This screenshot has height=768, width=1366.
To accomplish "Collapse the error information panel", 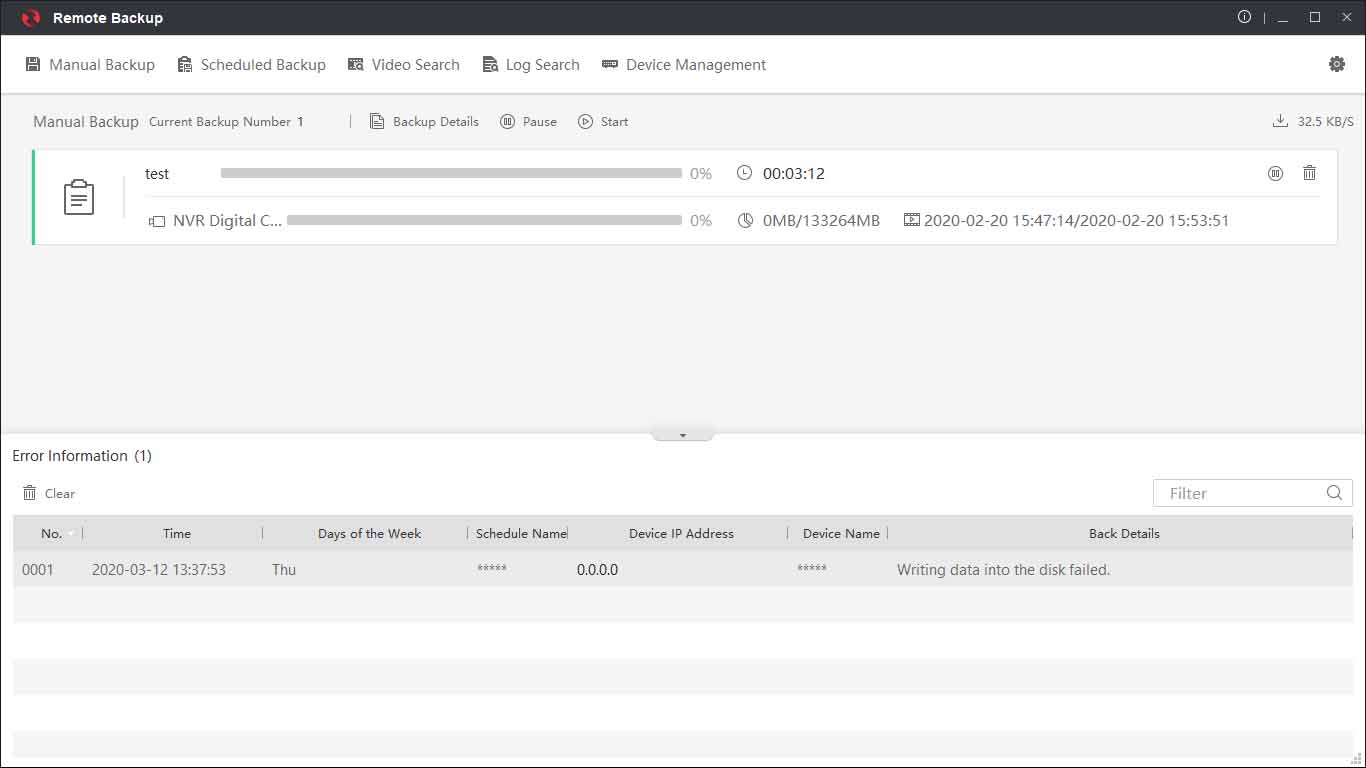I will pyautogui.click(x=682, y=435).
